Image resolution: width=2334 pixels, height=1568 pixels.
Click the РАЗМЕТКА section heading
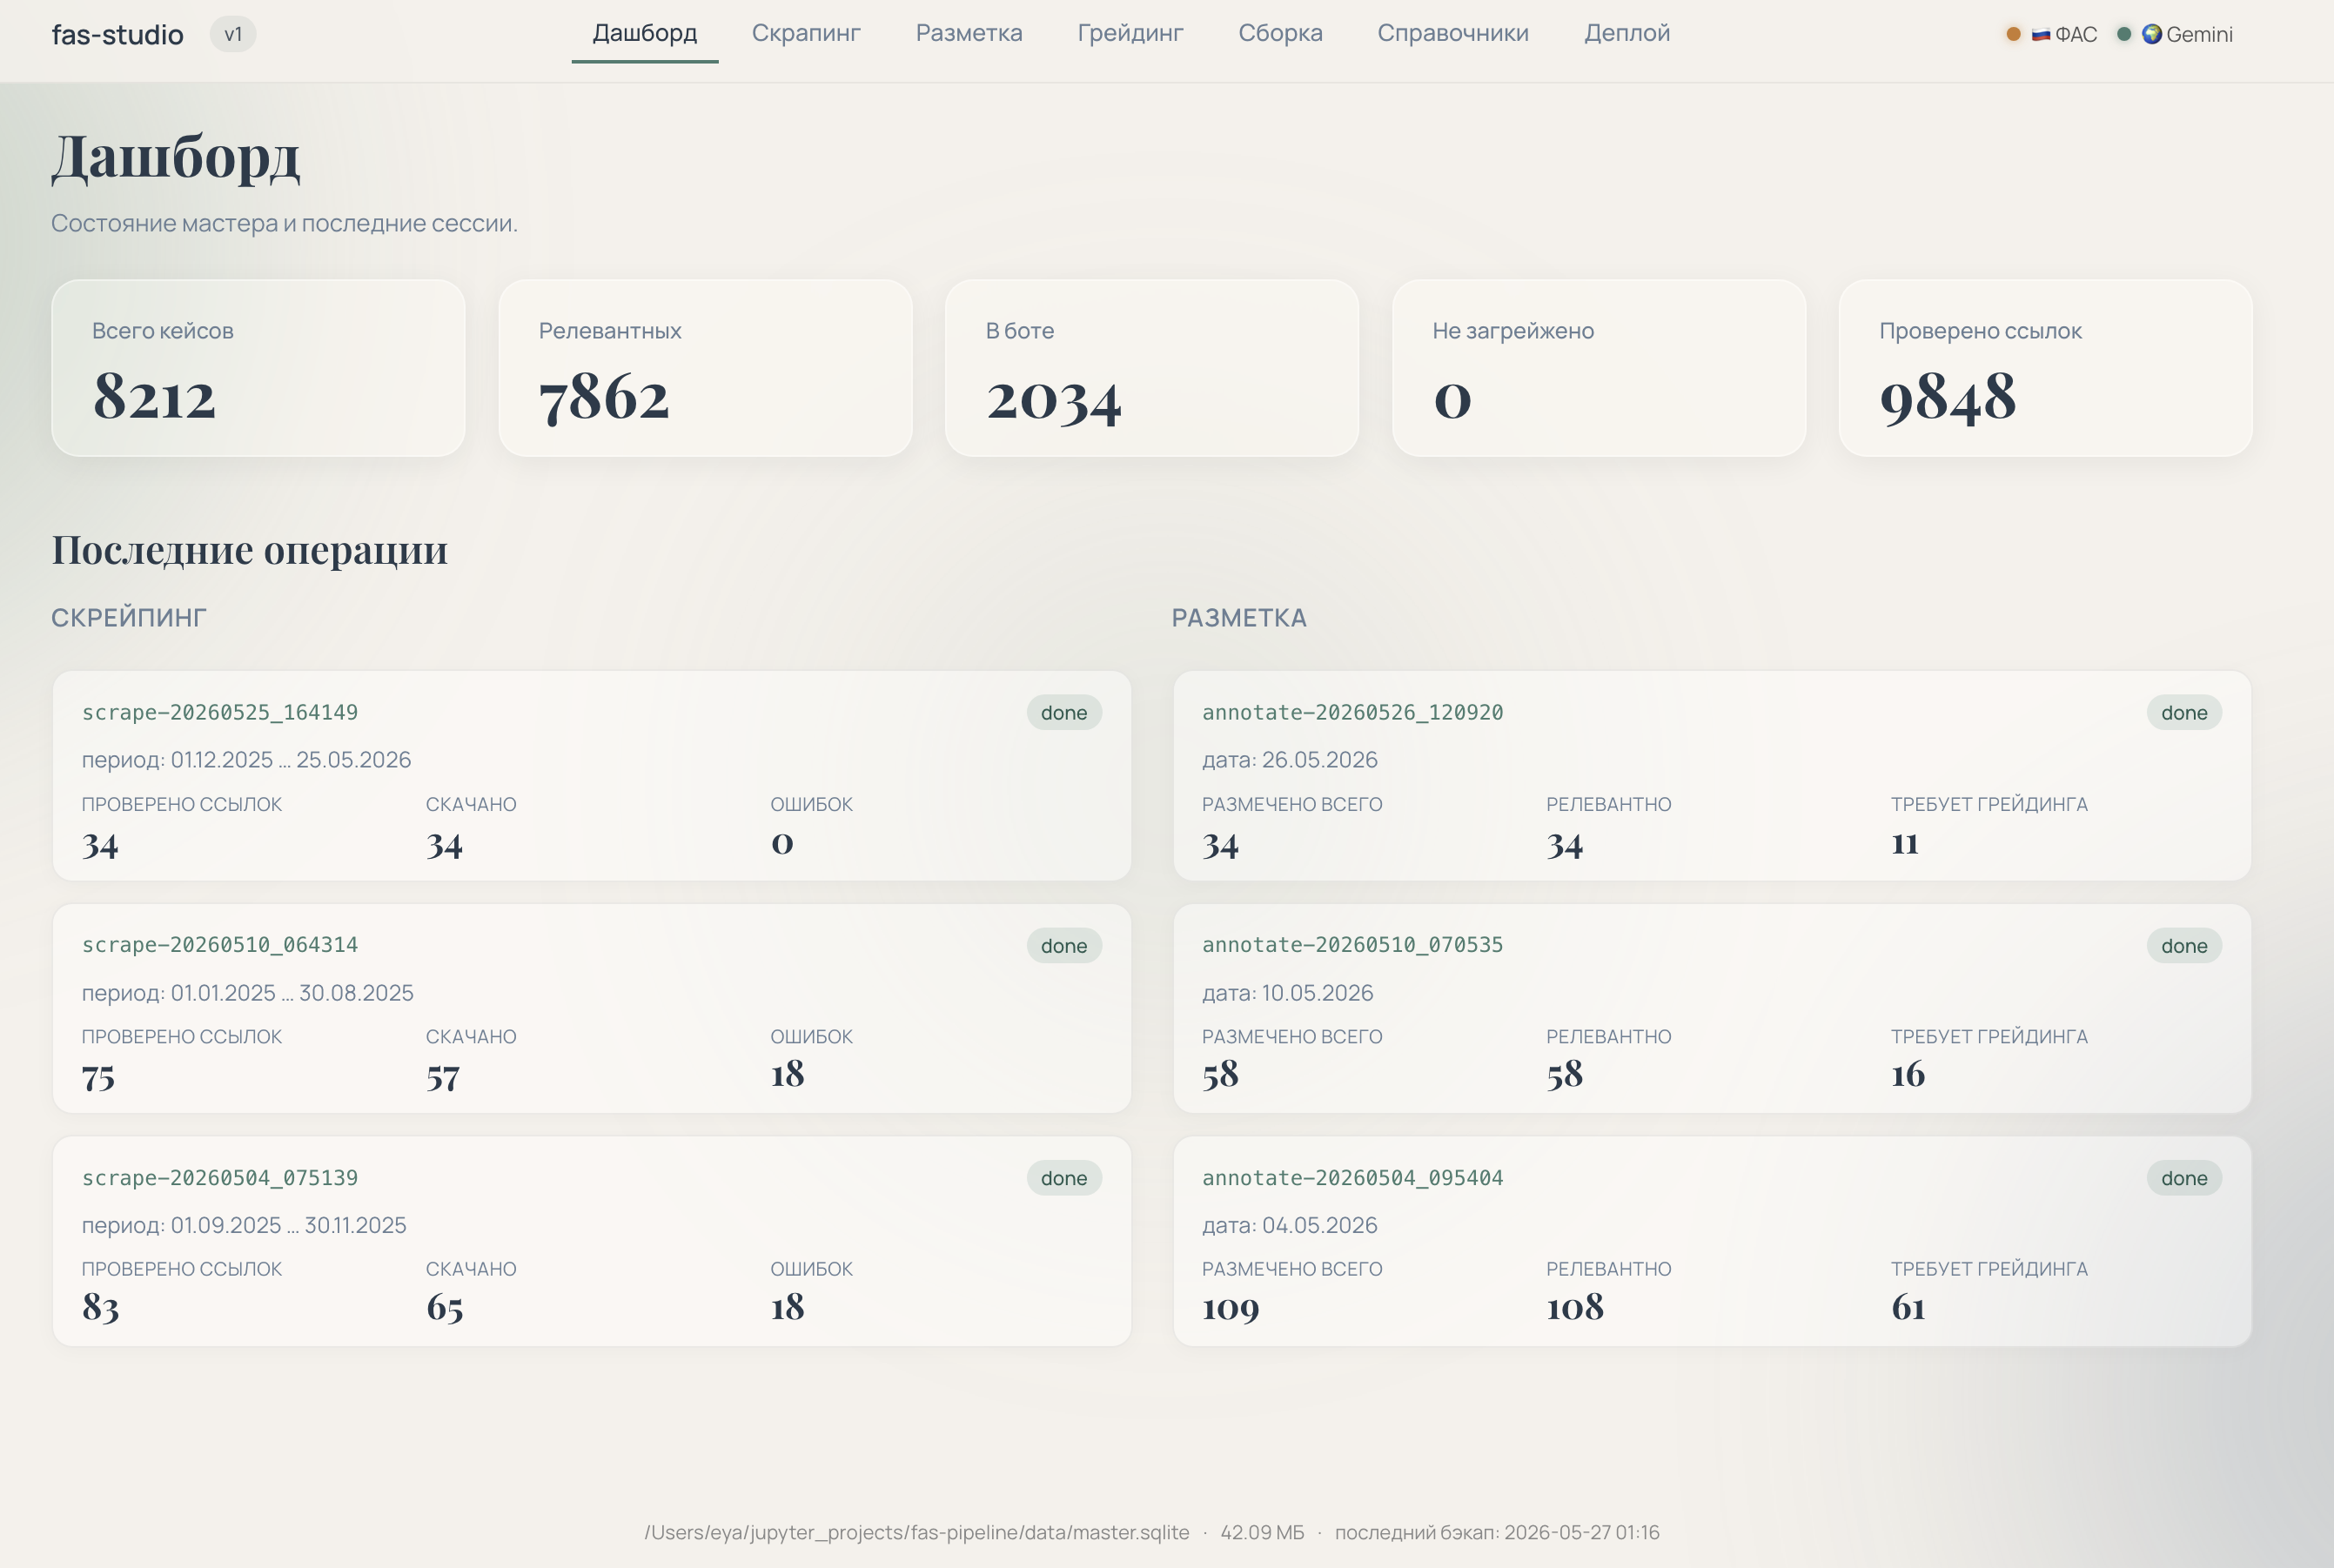[x=1239, y=618]
